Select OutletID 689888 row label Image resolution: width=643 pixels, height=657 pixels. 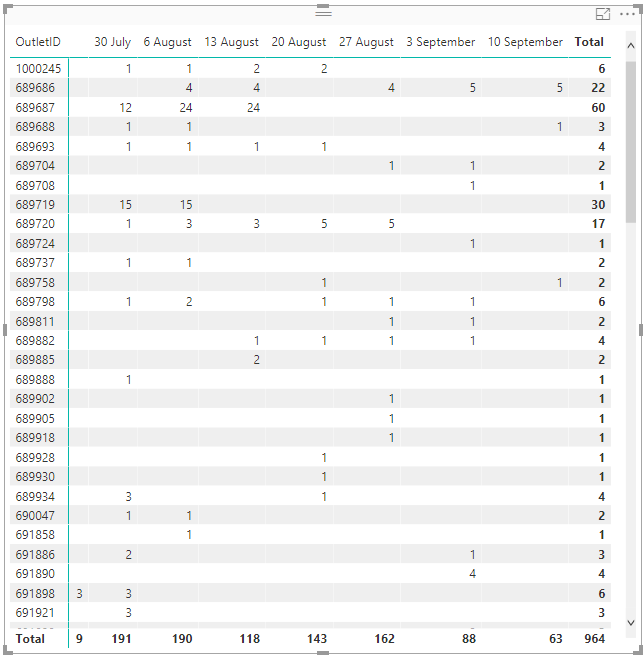(35, 380)
